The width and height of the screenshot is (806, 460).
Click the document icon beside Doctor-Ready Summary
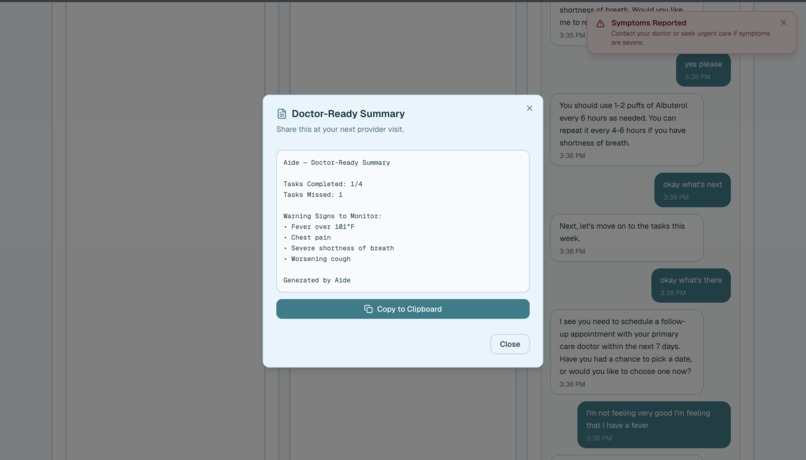(x=281, y=114)
